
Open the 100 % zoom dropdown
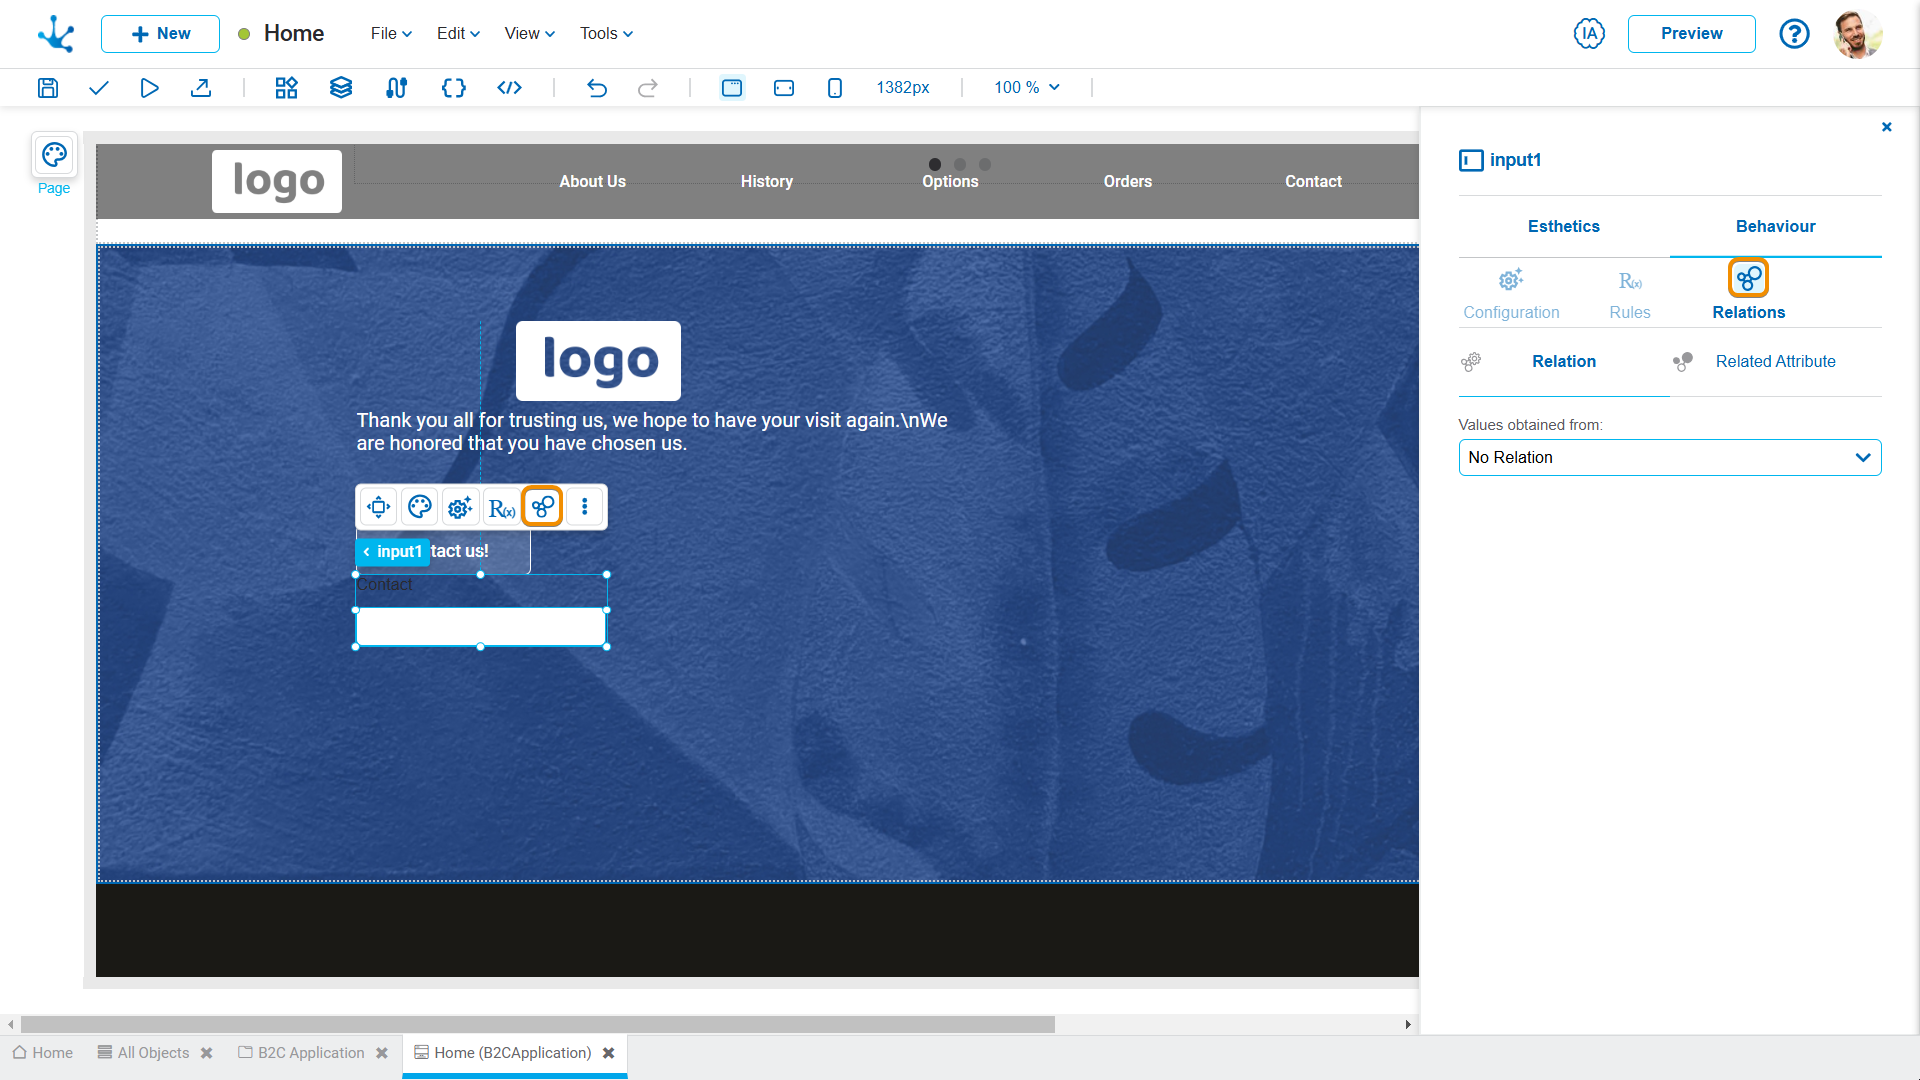click(x=1026, y=88)
